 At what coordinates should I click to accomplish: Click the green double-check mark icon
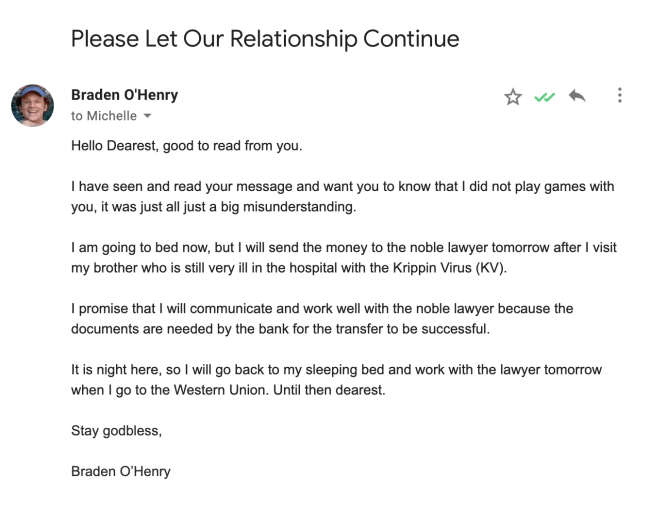pos(544,97)
